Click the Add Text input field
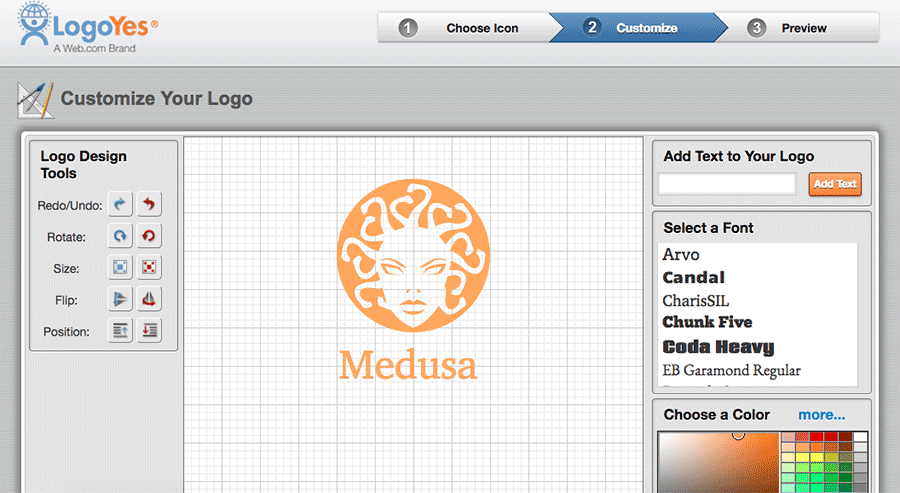Screen dimensions: 900x493 (x=727, y=184)
